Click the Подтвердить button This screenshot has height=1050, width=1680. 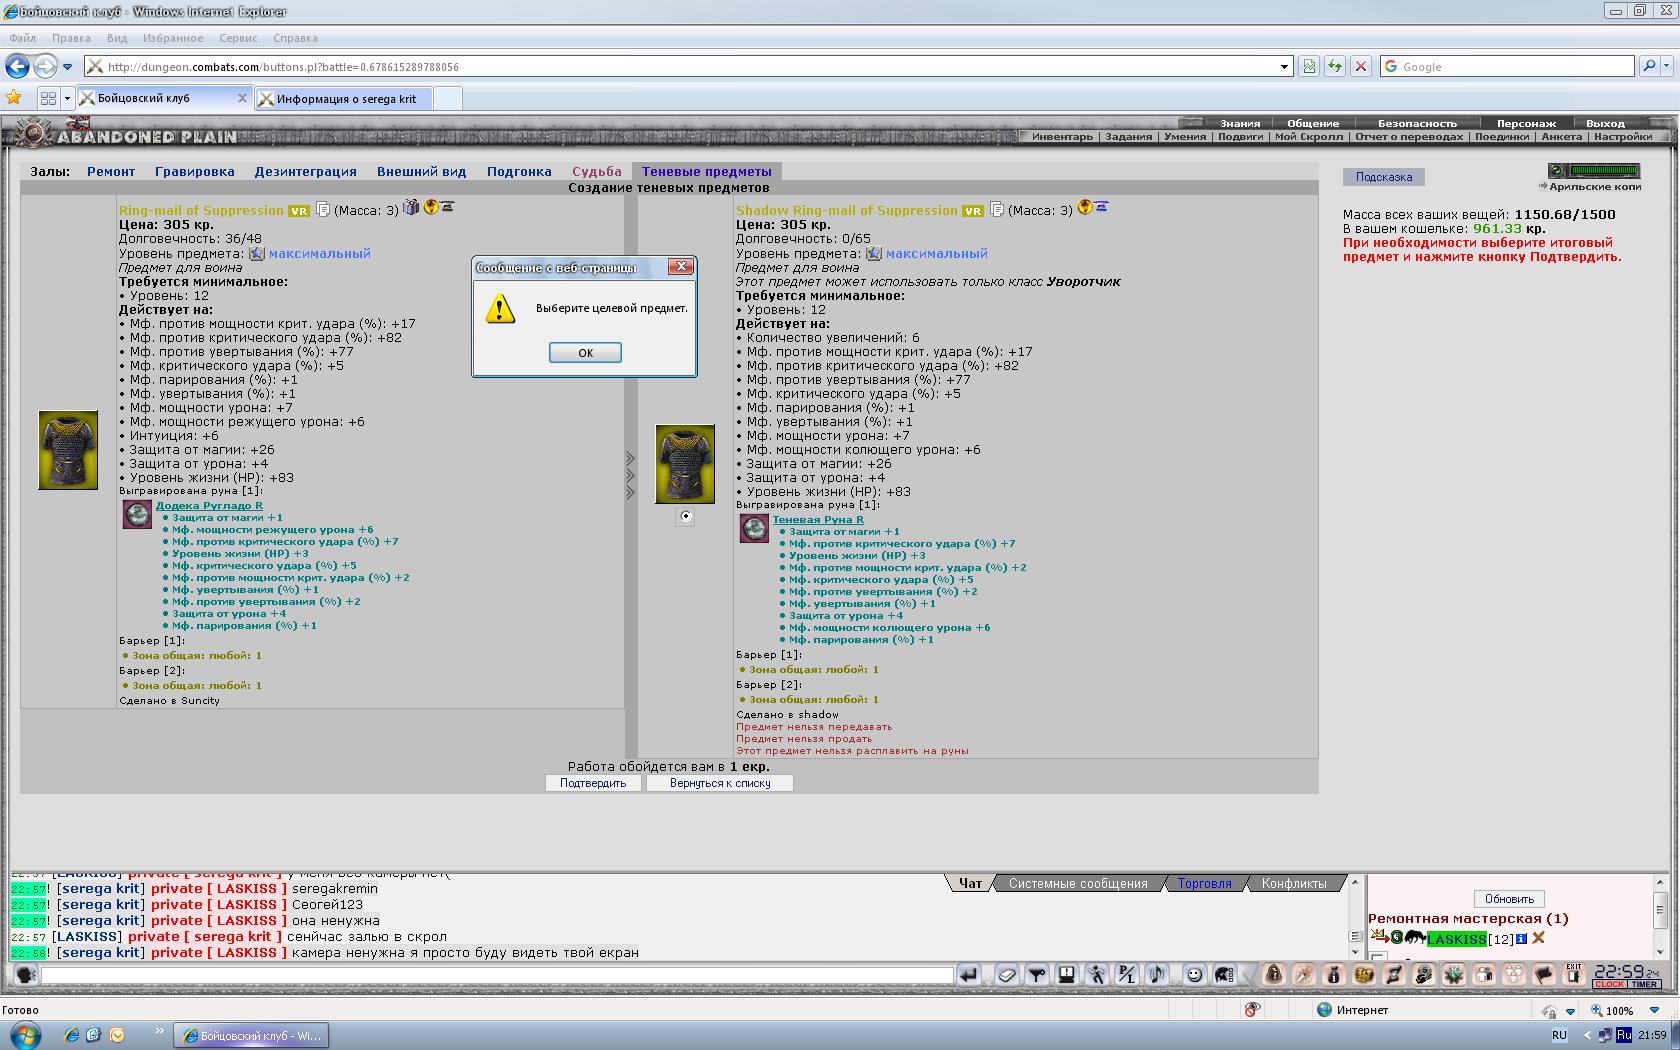[593, 783]
